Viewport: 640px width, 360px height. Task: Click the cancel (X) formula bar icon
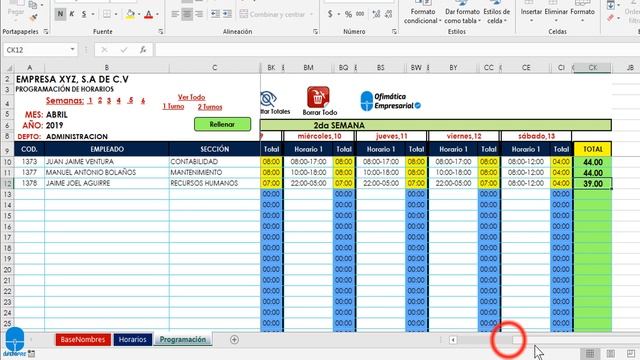tap(104, 50)
